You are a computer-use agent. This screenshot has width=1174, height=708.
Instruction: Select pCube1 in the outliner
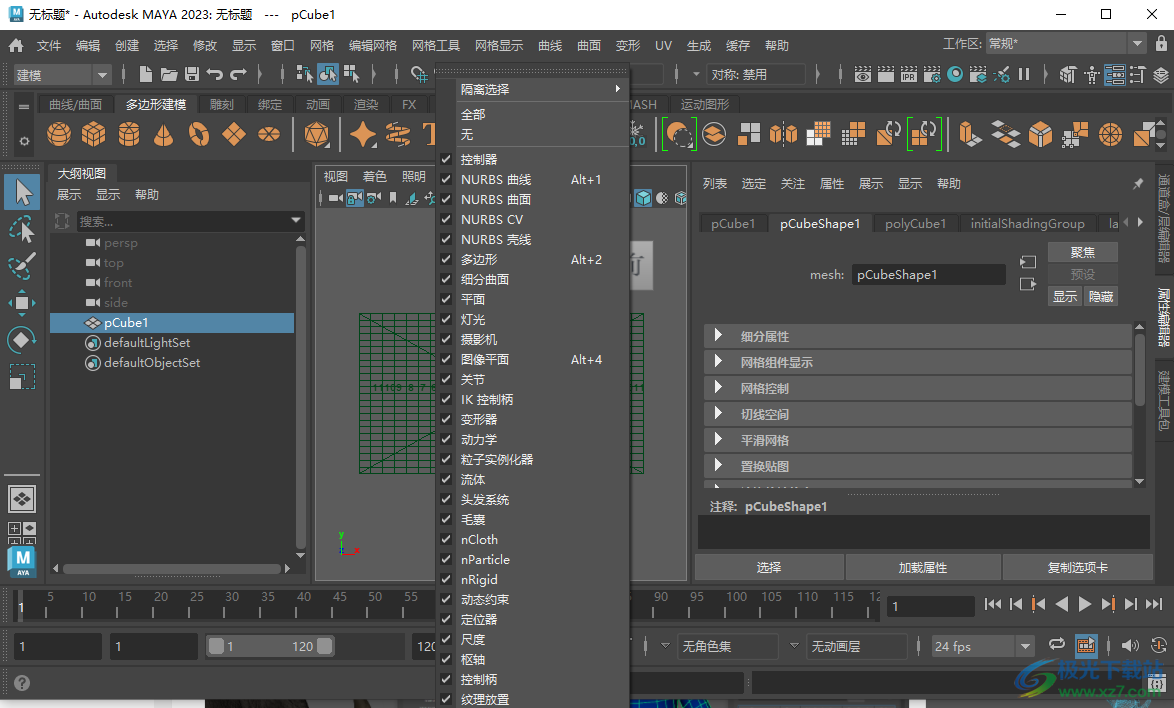pos(172,323)
